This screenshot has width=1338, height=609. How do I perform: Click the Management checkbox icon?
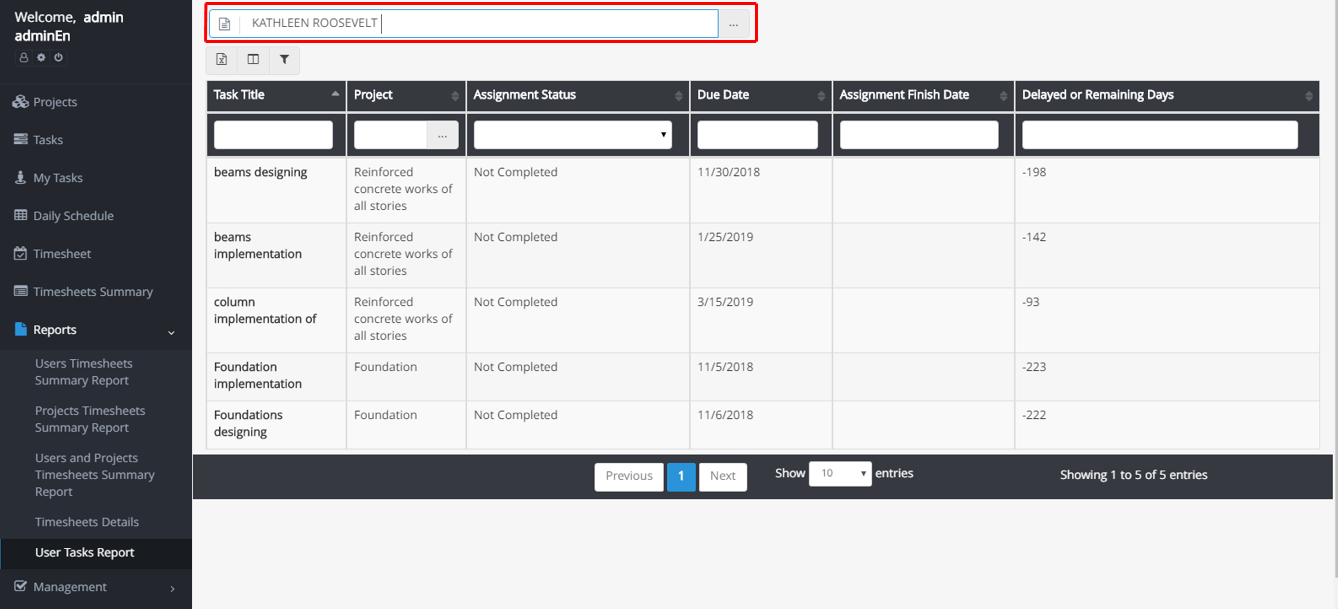20,587
